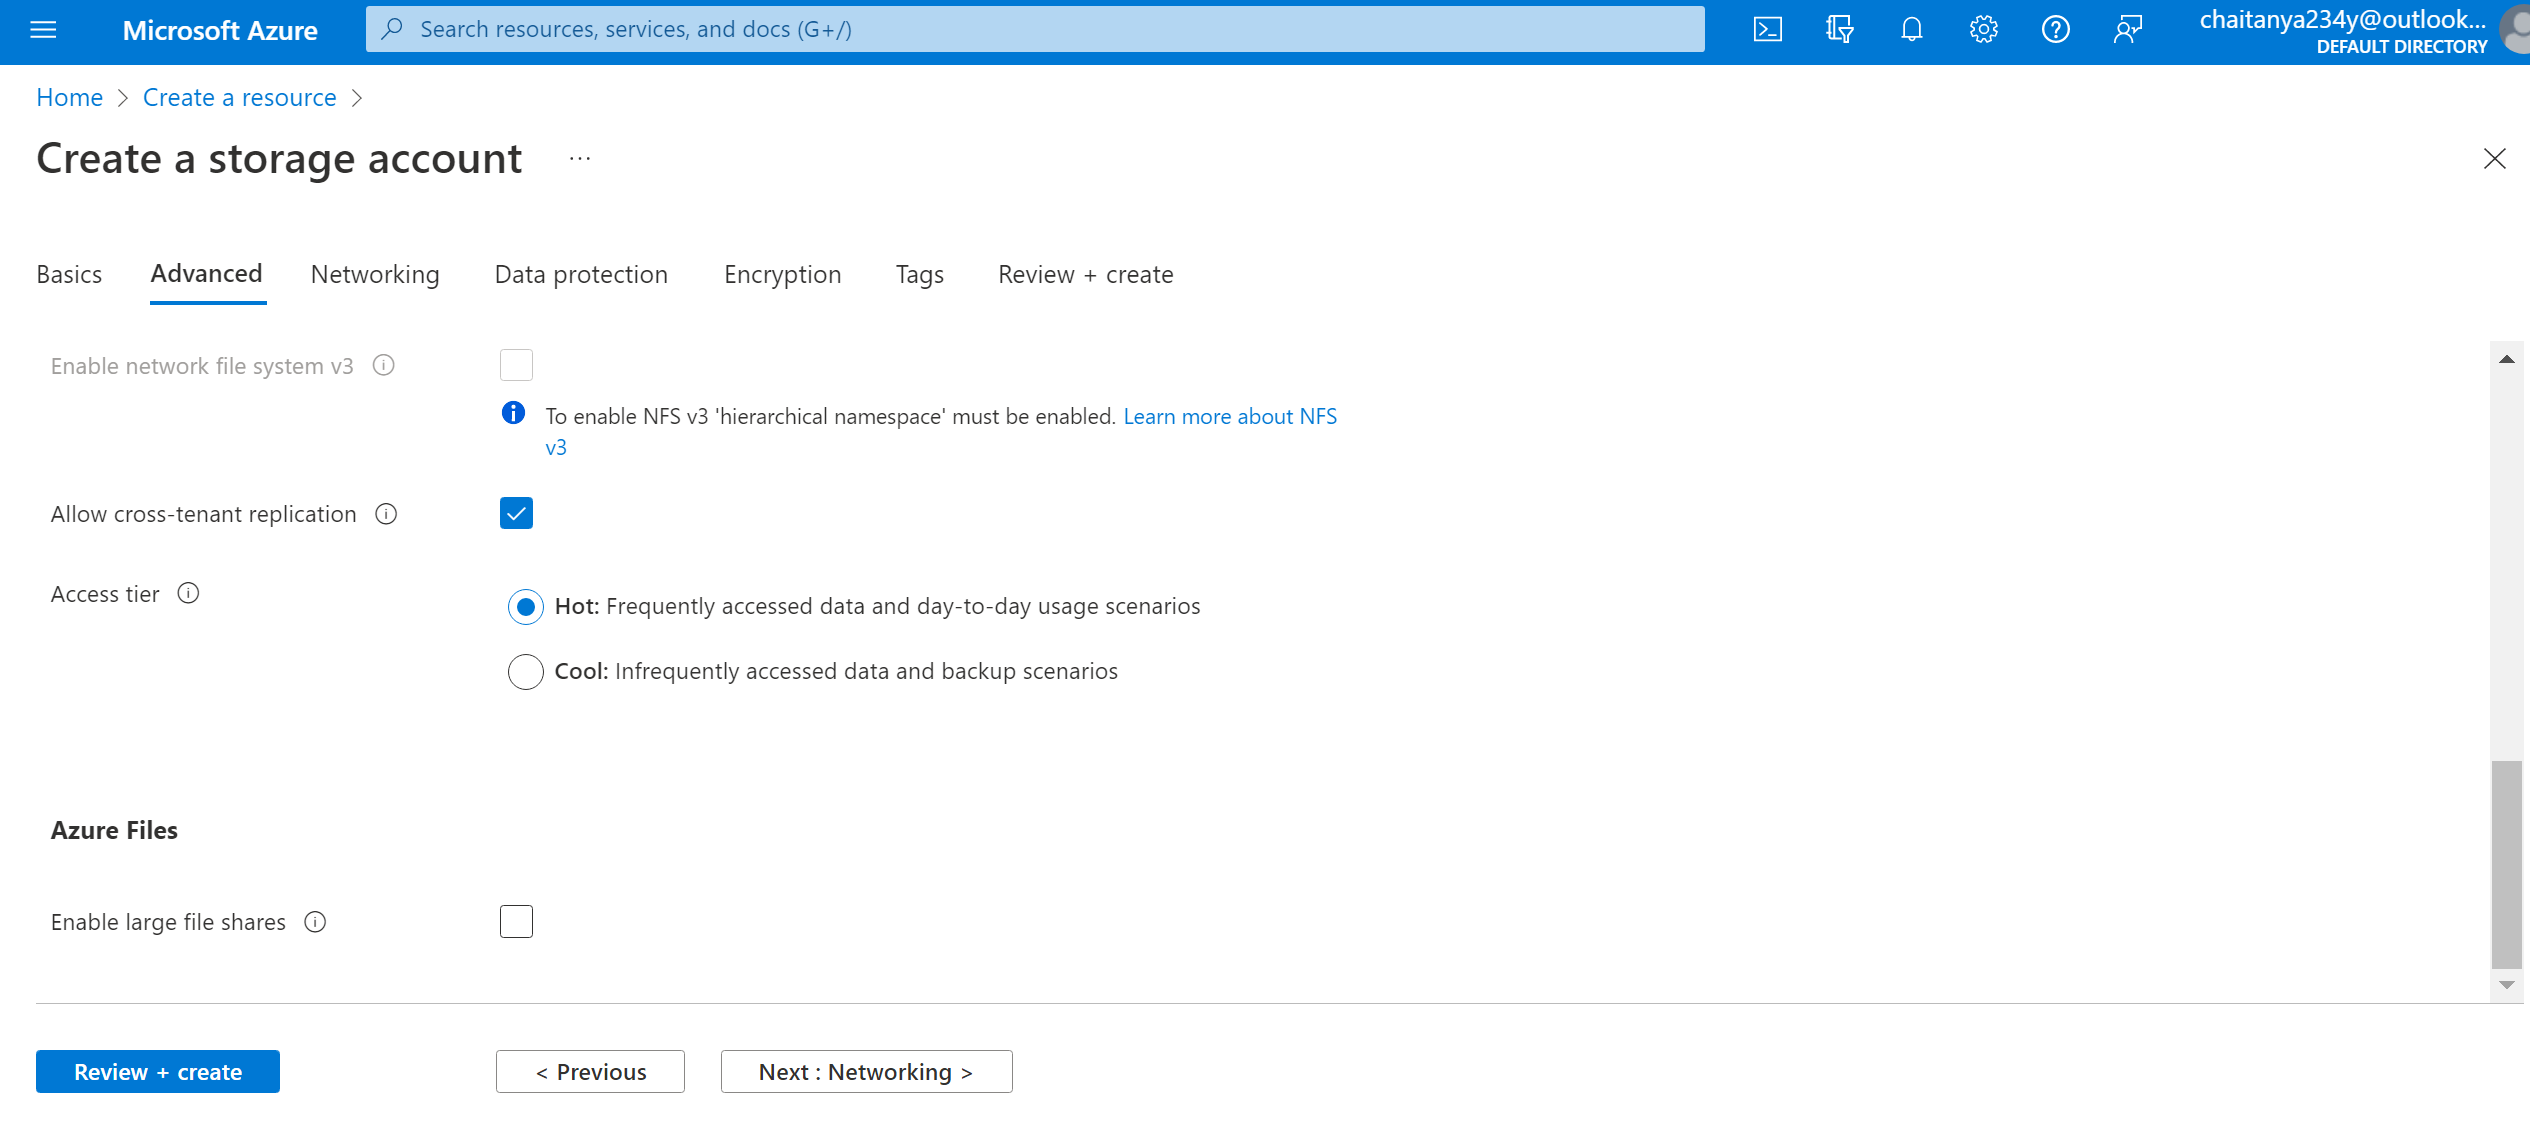
Task: Open the portal hamburger menu
Action: (43, 29)
